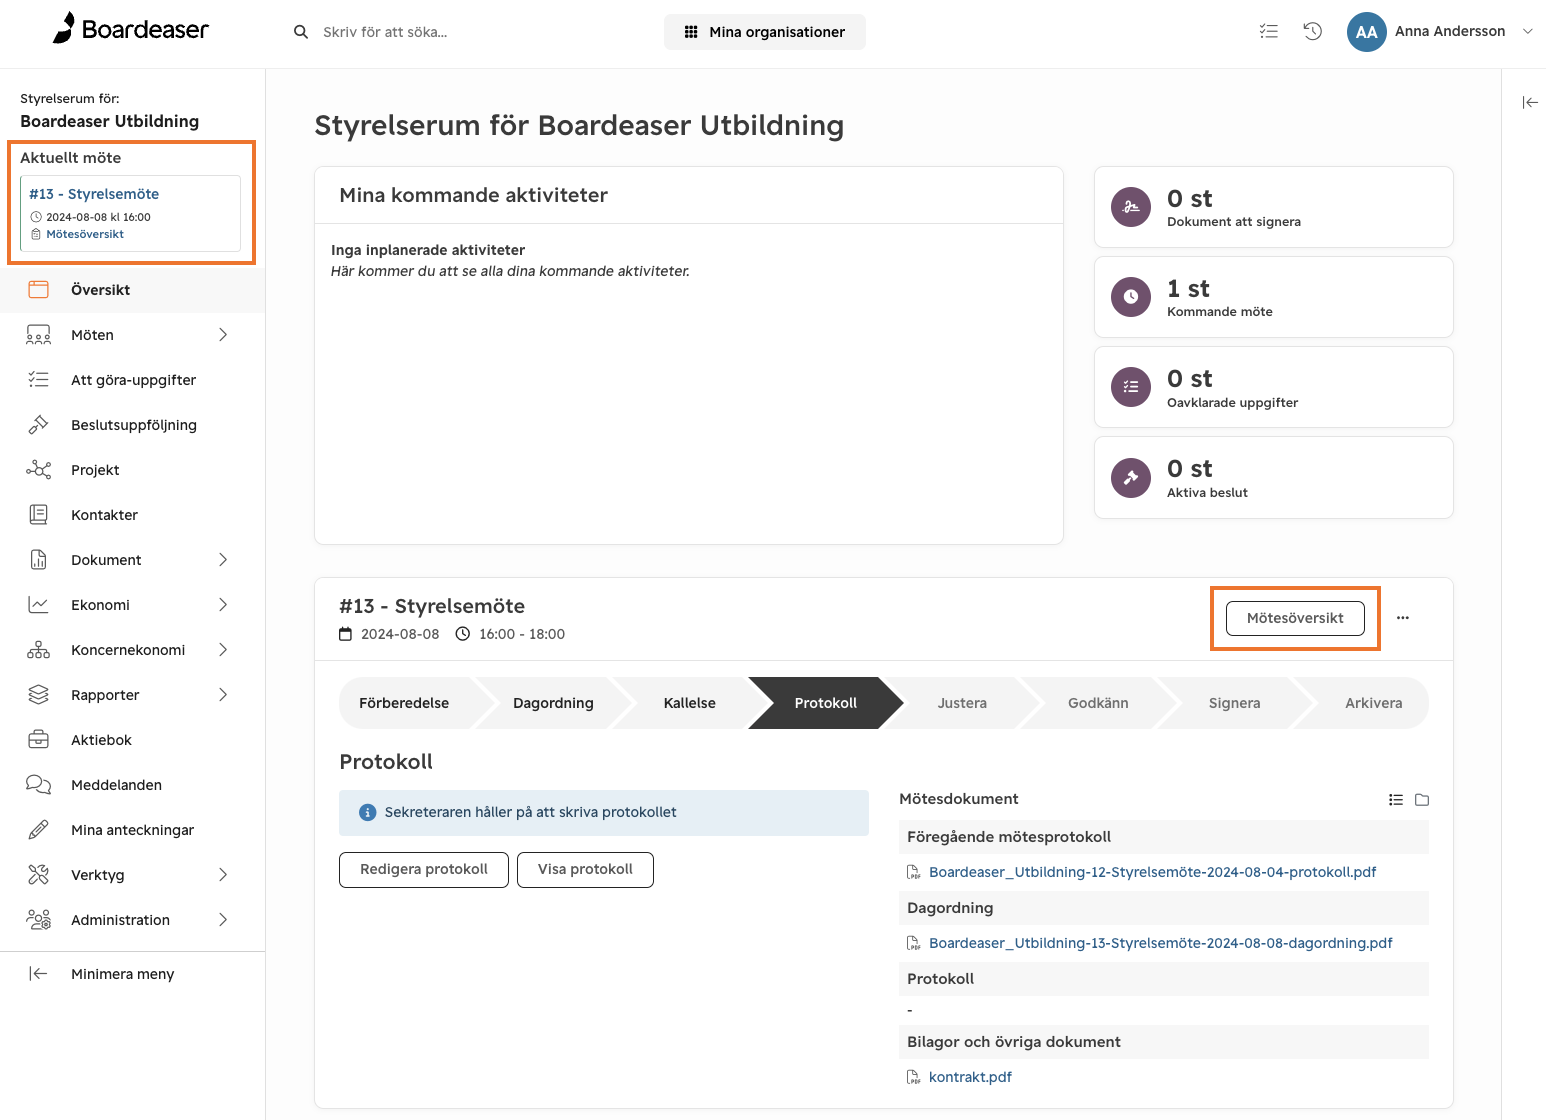
Task: Click the Dokument file icon
Action: [x=39, y=560]
